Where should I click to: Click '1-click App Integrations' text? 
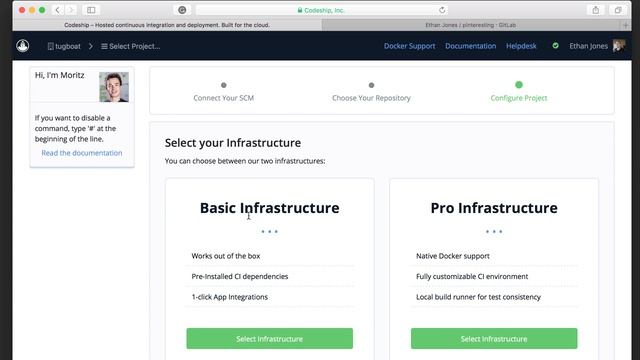pyautogui.click(x=229, y=297)
